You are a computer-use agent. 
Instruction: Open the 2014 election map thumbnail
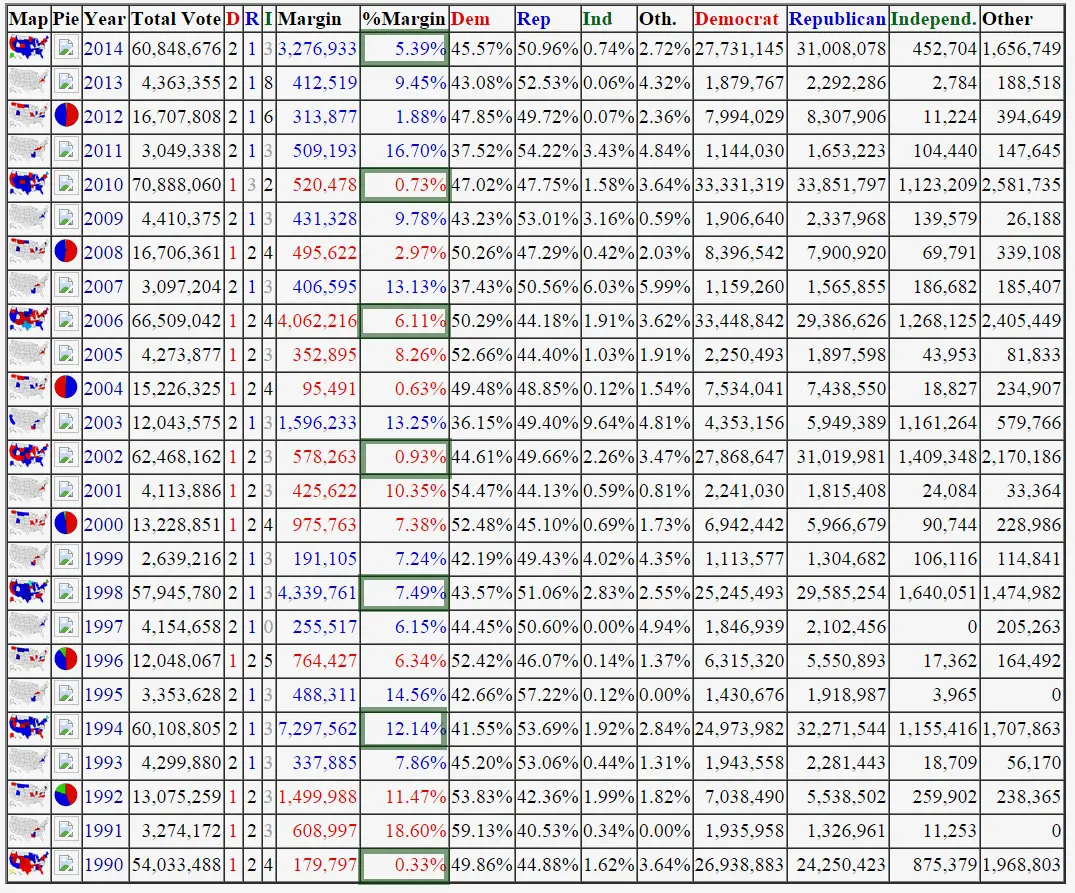pos(29,49)
